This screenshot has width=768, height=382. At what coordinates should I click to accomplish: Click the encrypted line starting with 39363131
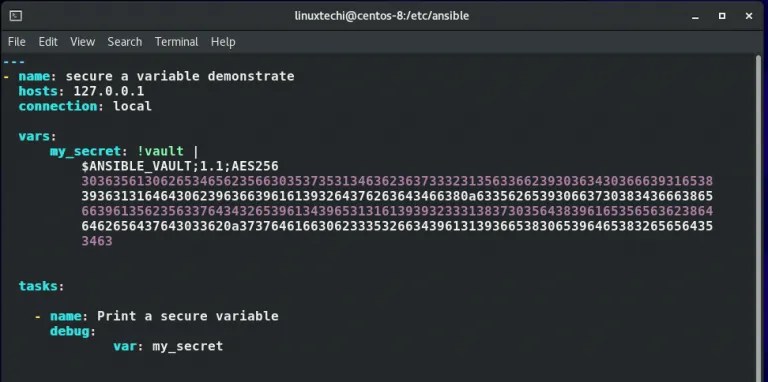397,196
